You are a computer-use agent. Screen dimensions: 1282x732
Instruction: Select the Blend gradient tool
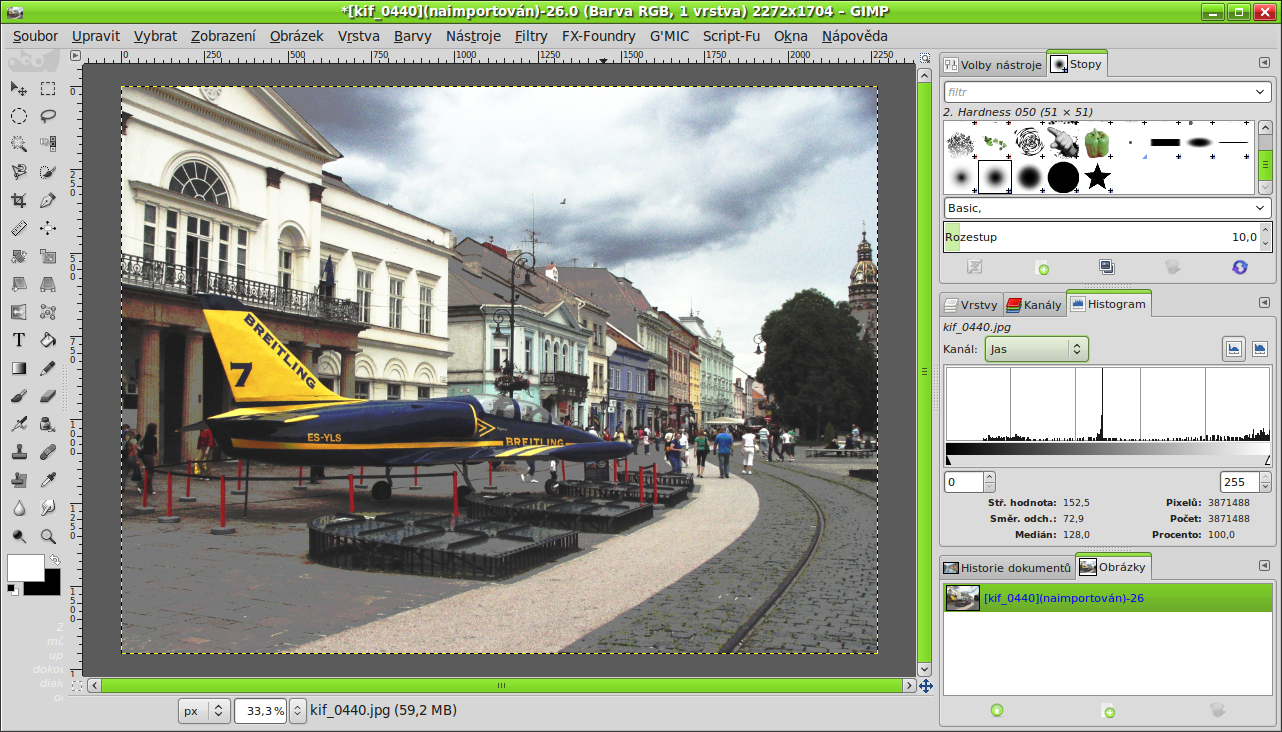tap(19, 368)
